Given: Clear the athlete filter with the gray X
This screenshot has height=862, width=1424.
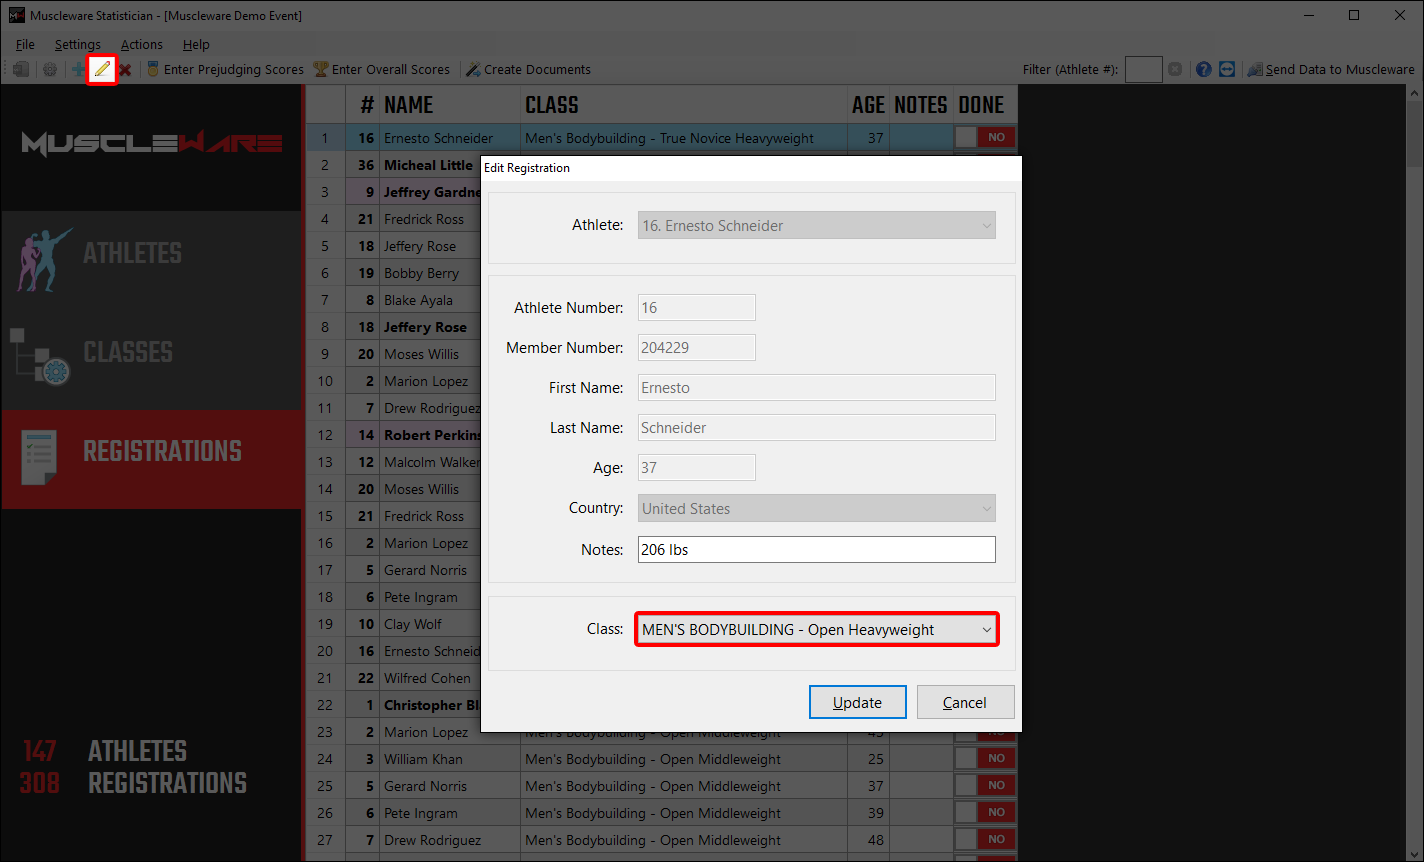Looking at the screenshot, I should tap(1175, 69).
